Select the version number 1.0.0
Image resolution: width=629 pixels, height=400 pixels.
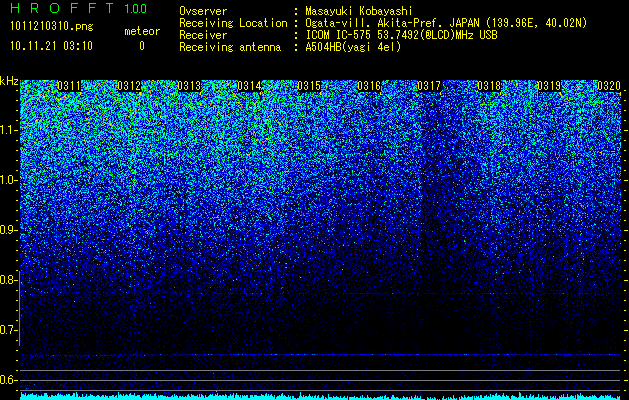(136, 8)
